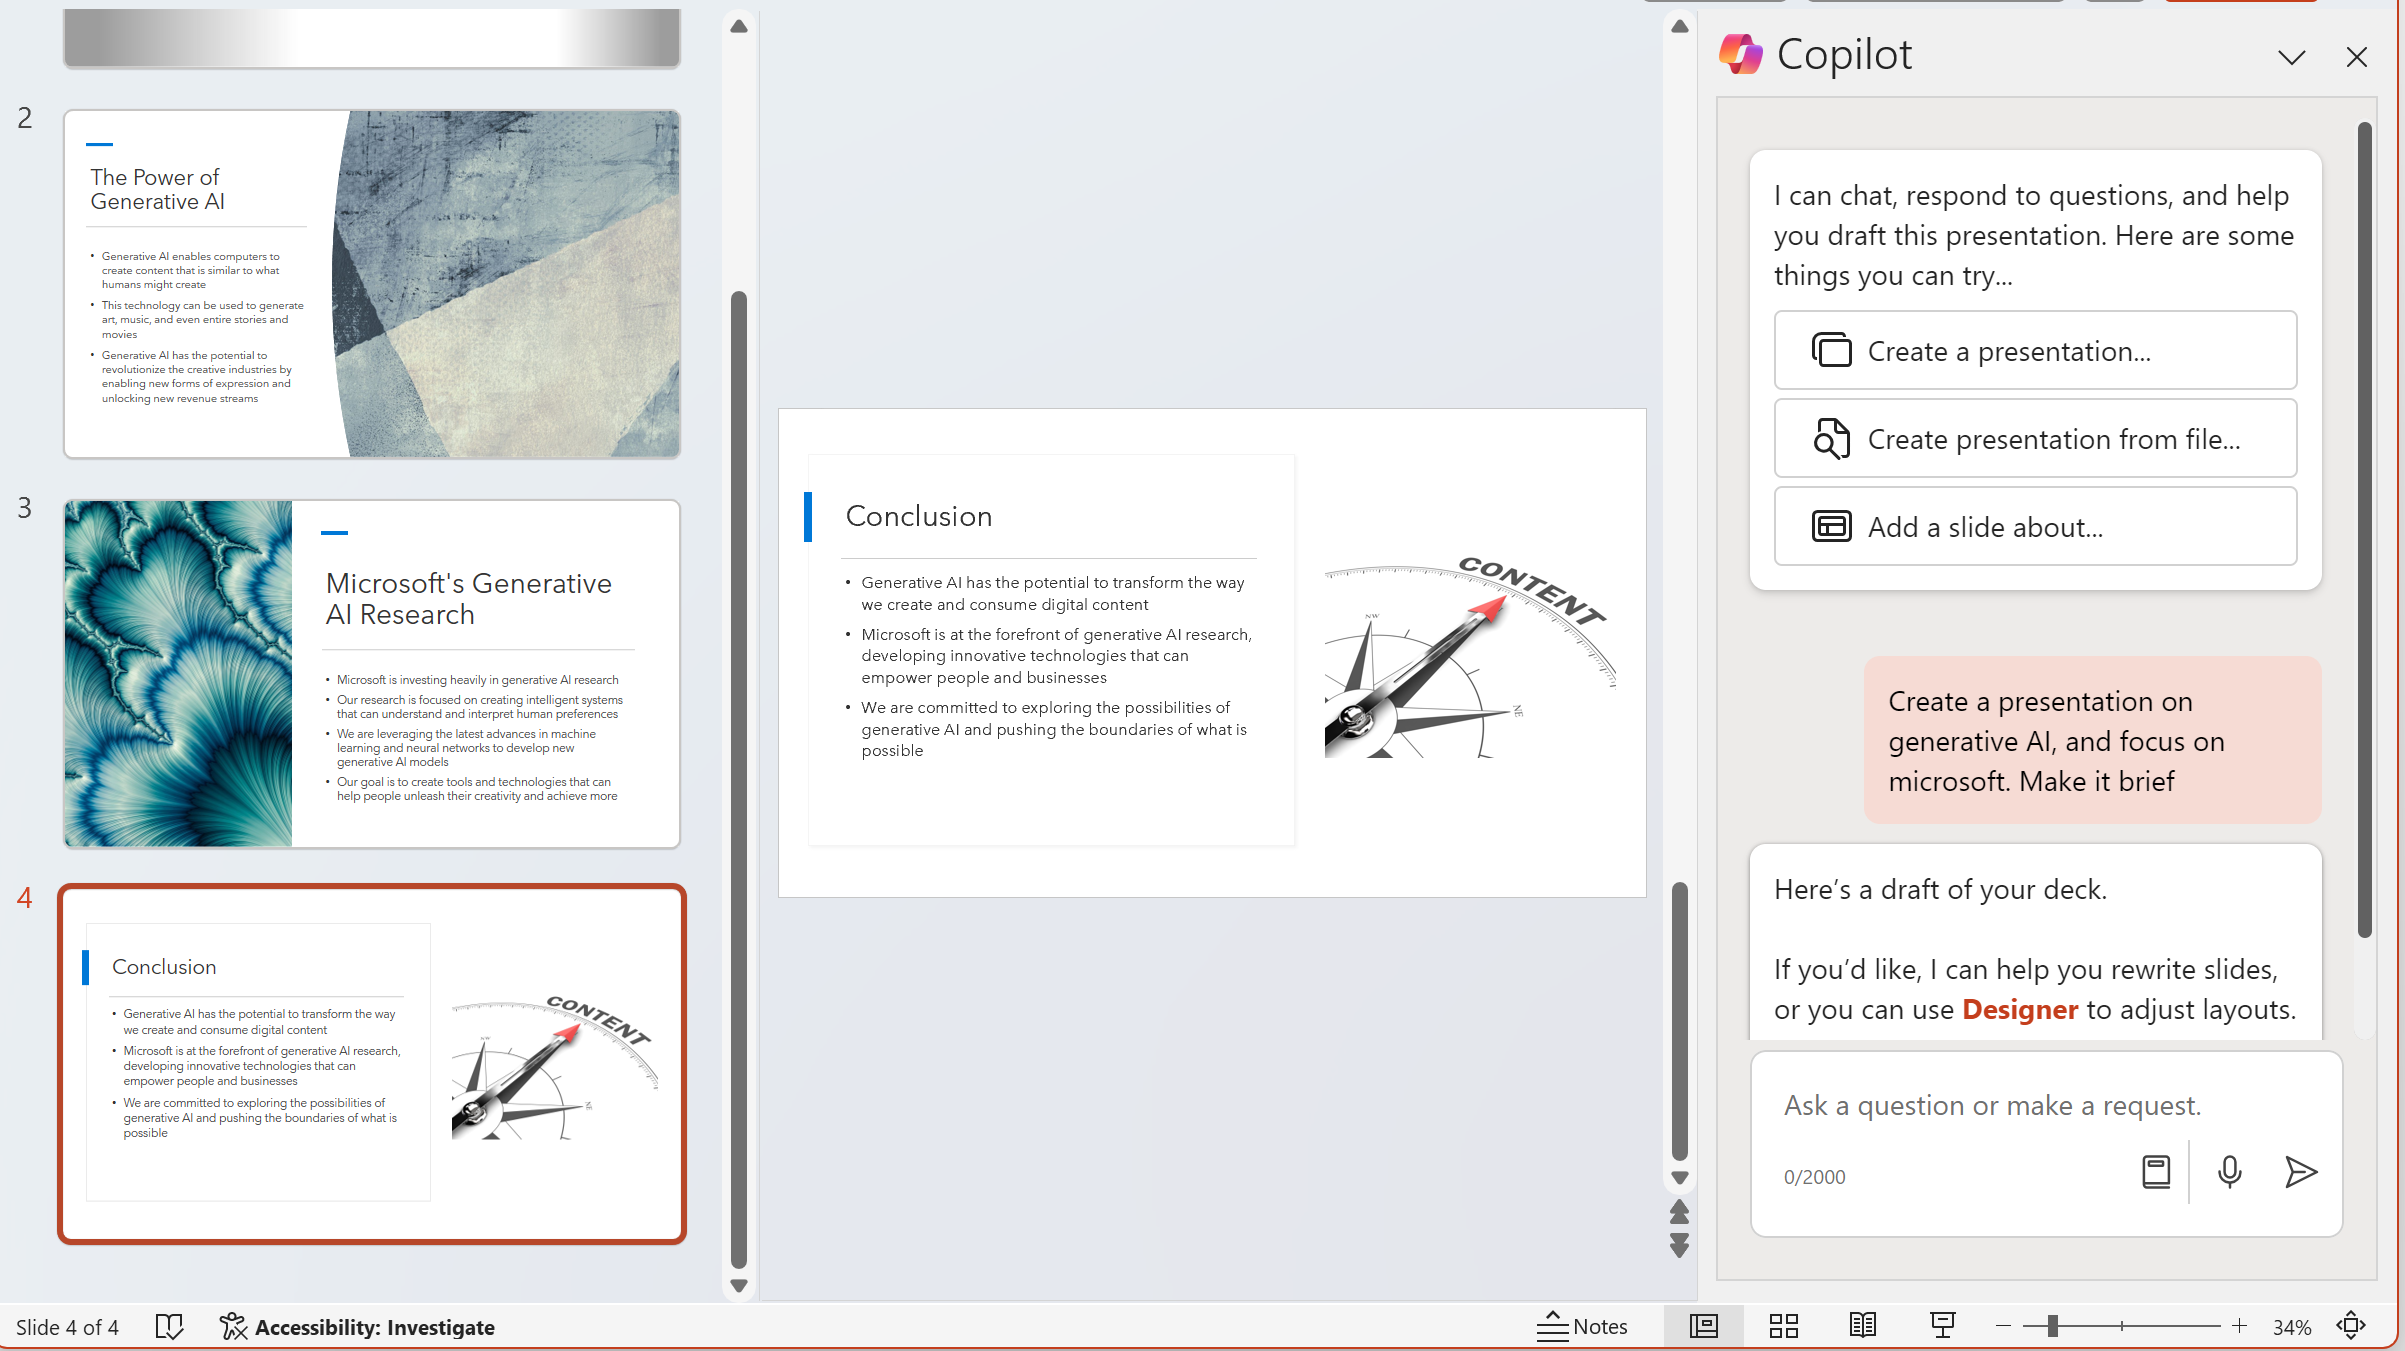Screen dimensions: 2405x1351
Task: Toggle Normal view button in status bar
Action: 1704,1326
